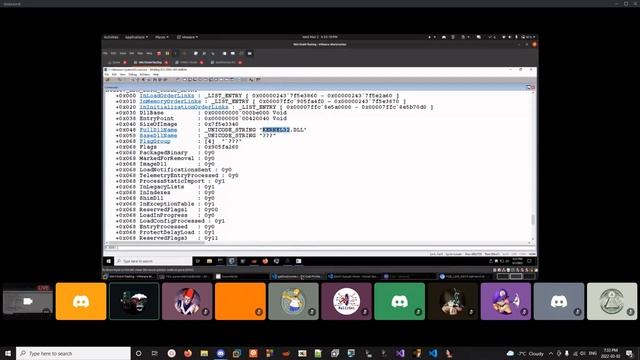Select the gray Discord avatar participant tile
This screenshot has width=640, height=360.
tap(558, 301)
